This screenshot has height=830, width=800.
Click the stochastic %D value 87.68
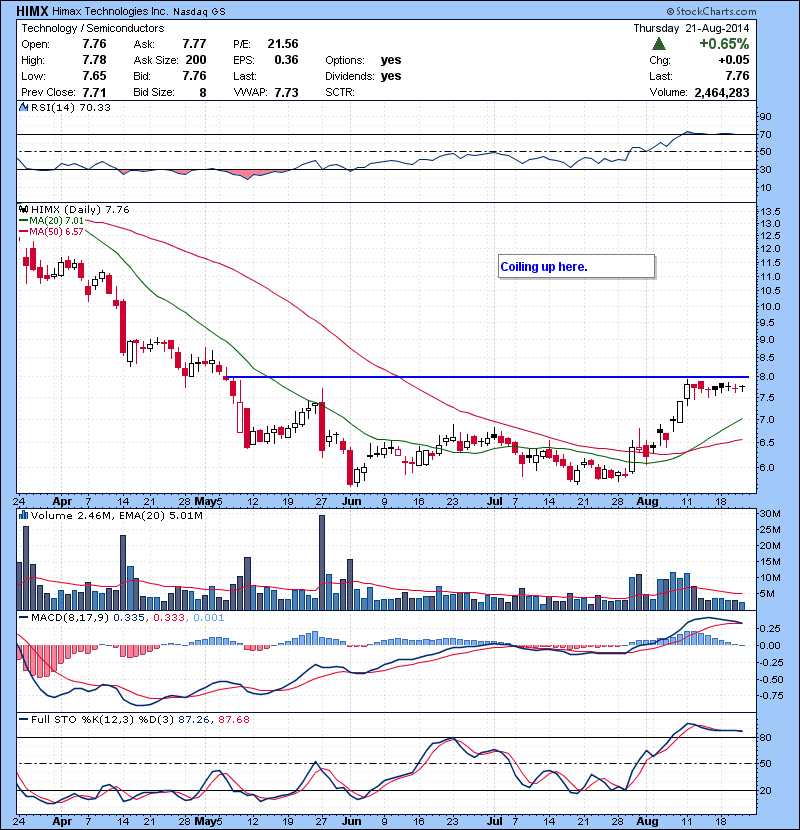(233, 720)
